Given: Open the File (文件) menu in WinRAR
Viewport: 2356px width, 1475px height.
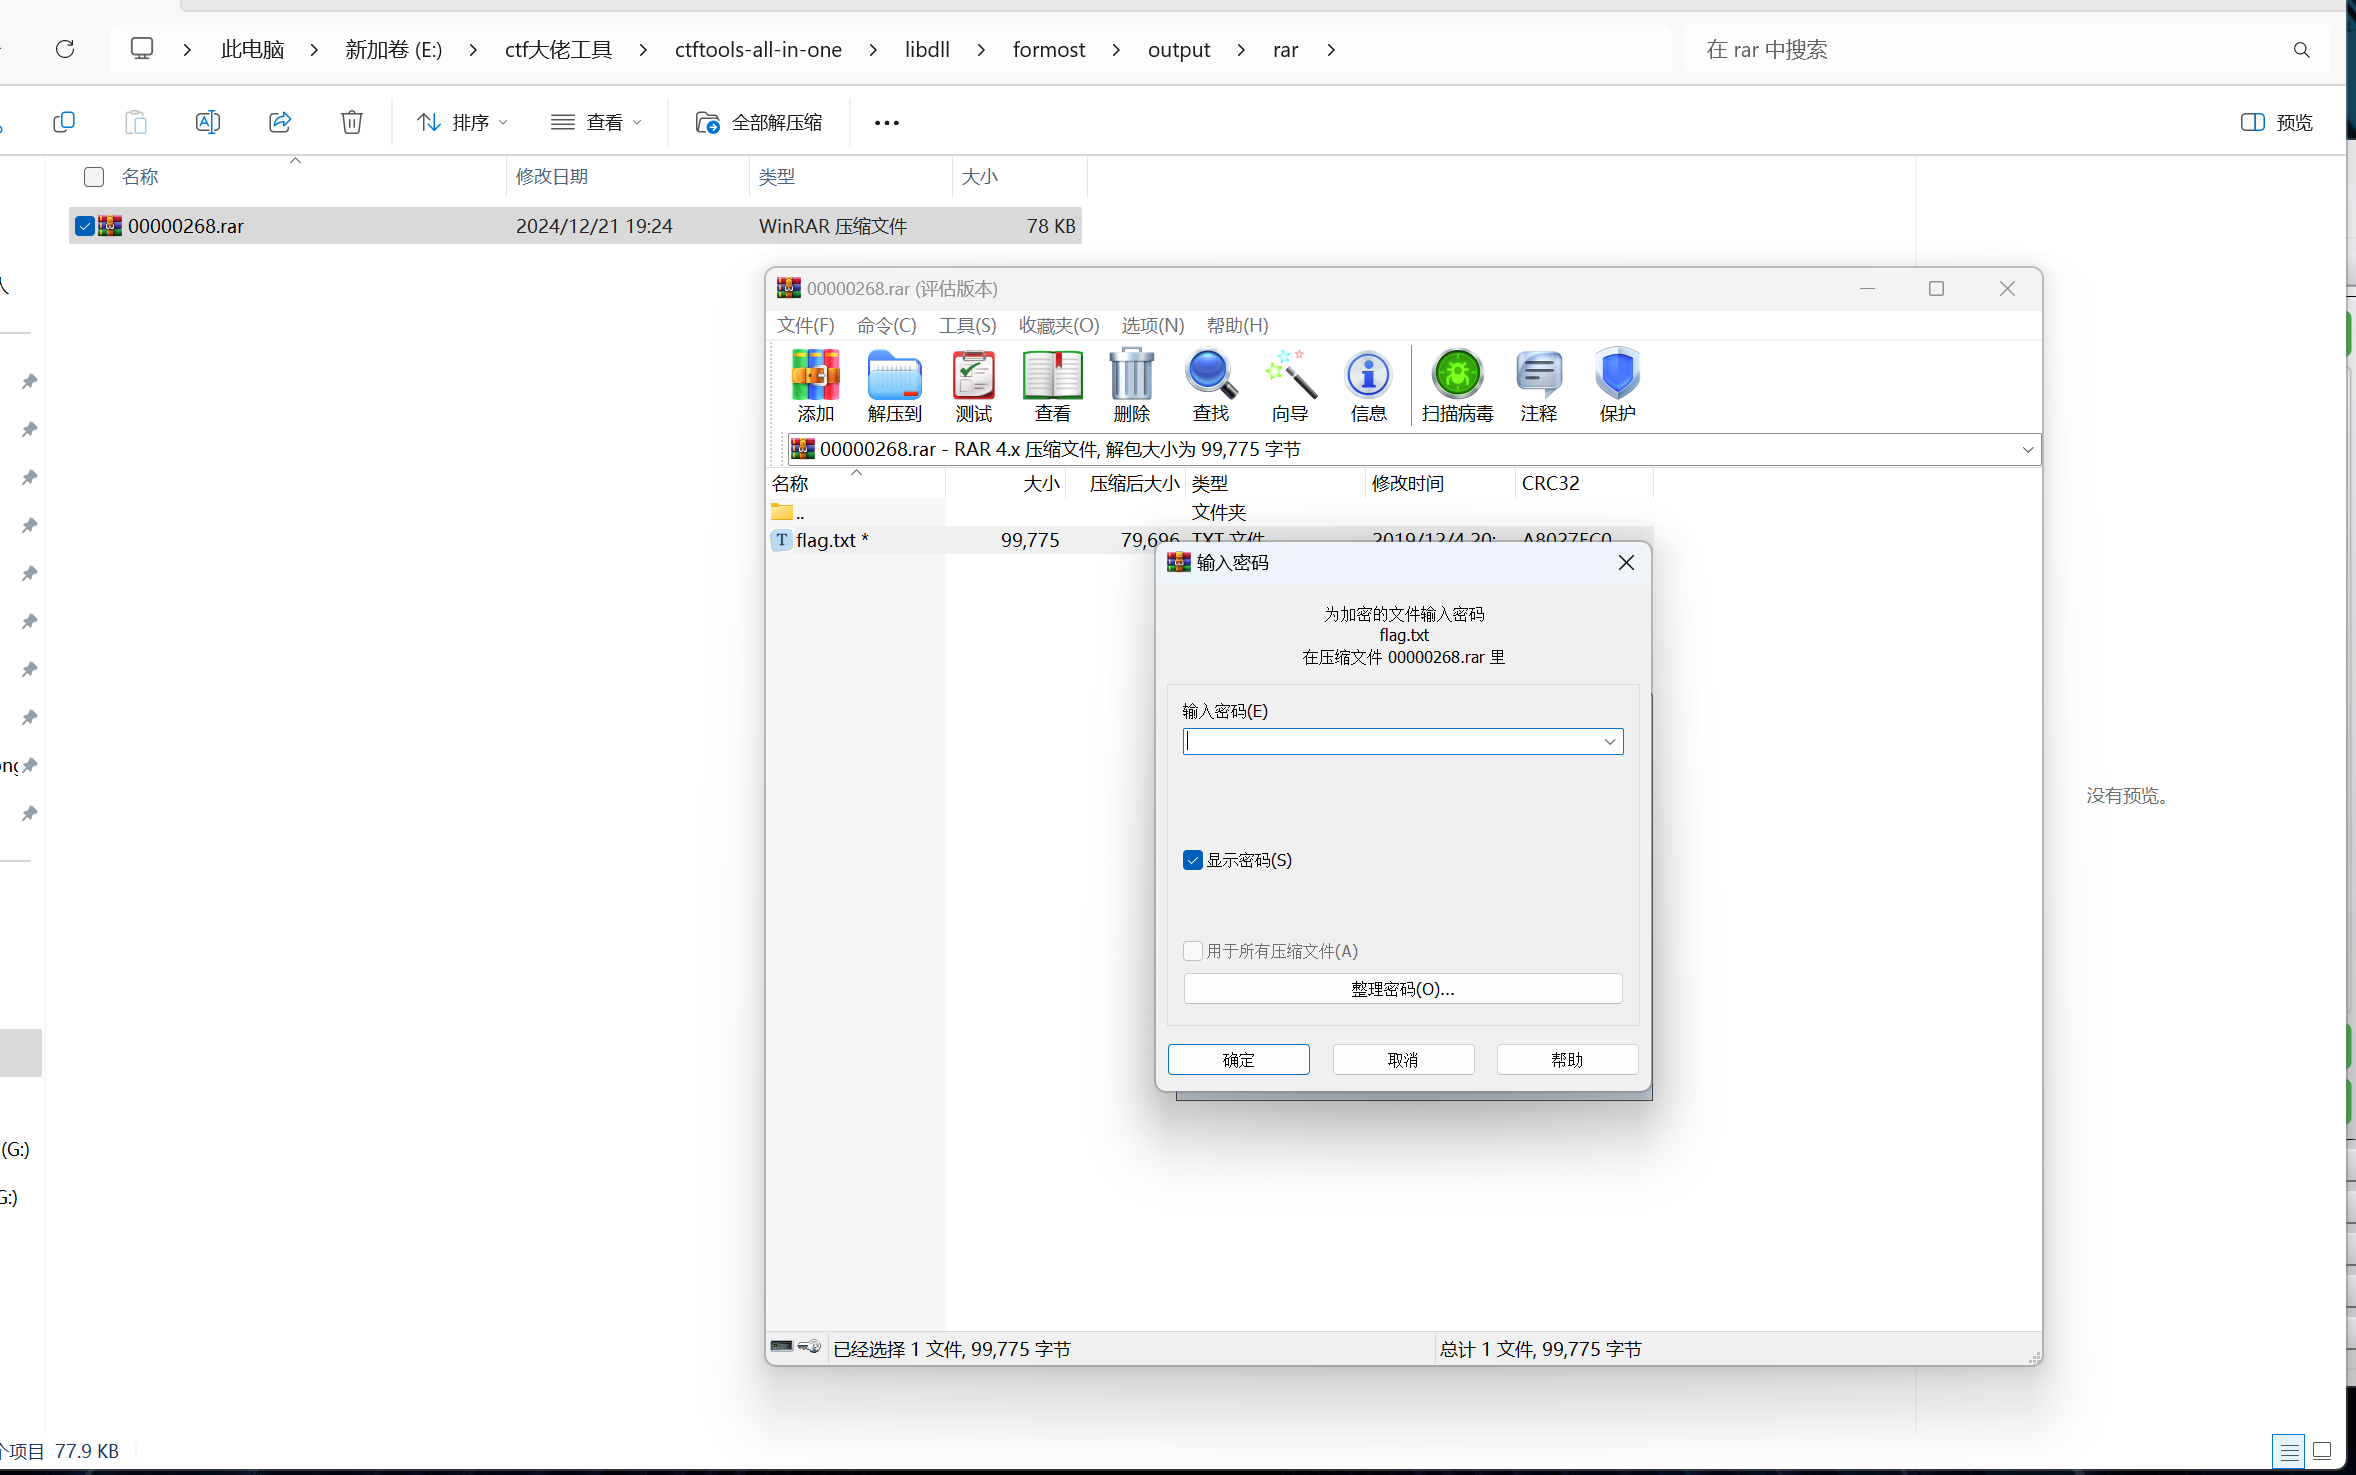Looking at the screenshot, I should pyautogui.click(x=805, y=325).
